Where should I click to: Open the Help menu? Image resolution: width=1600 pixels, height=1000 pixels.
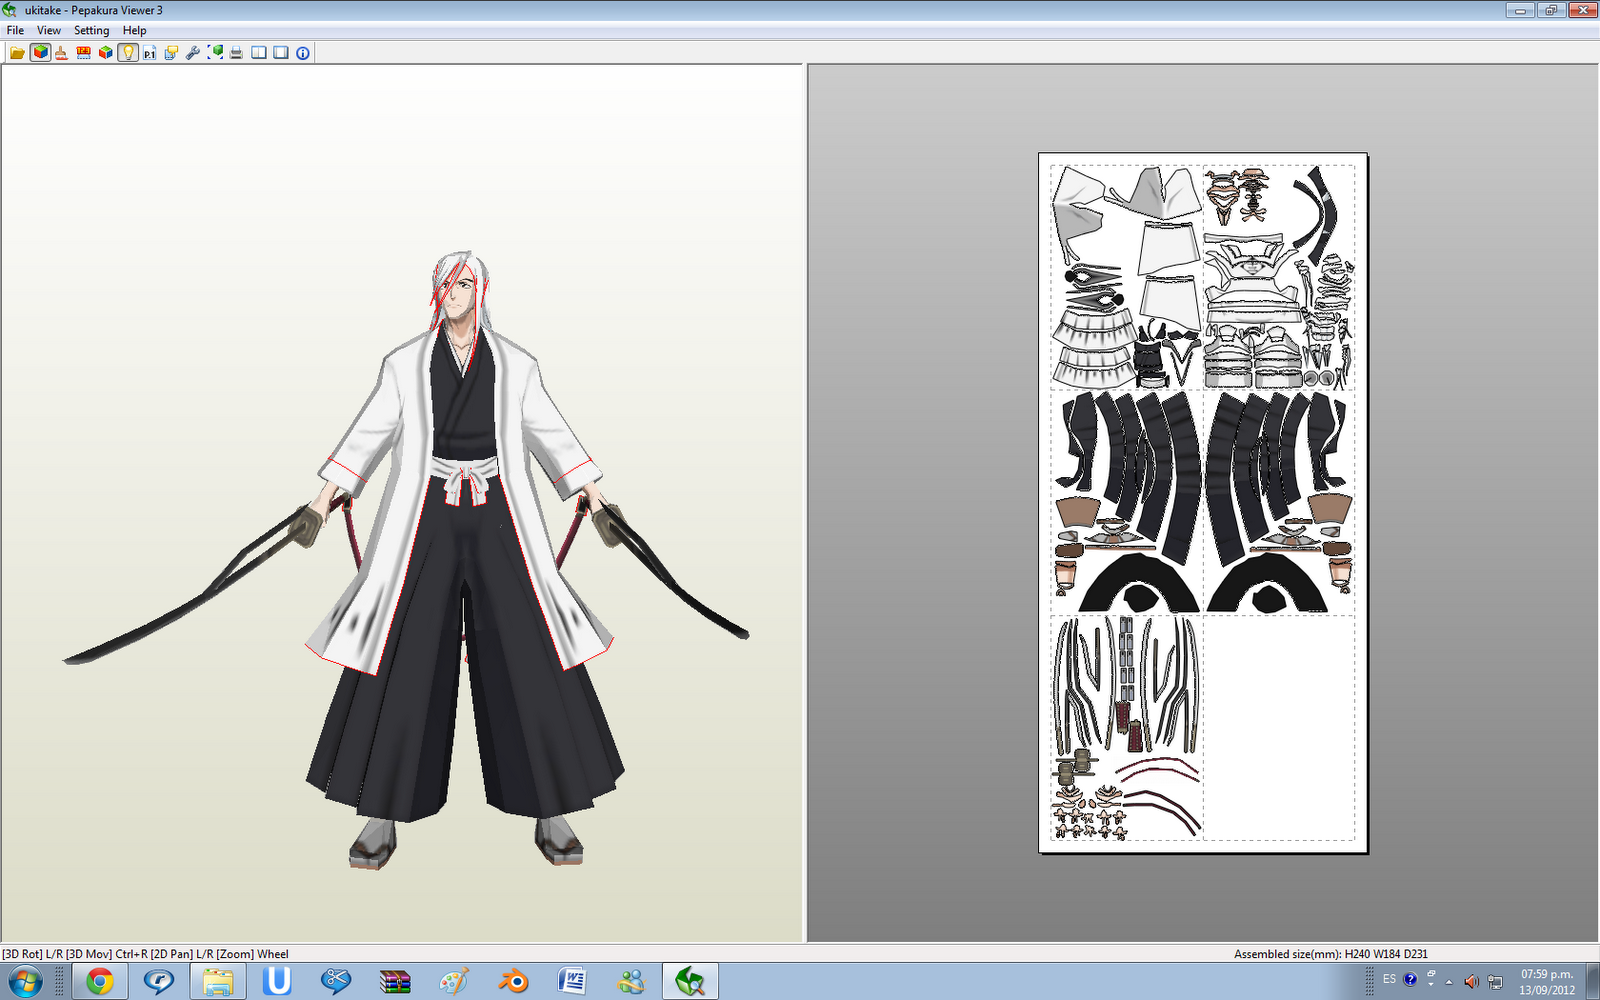134,30
